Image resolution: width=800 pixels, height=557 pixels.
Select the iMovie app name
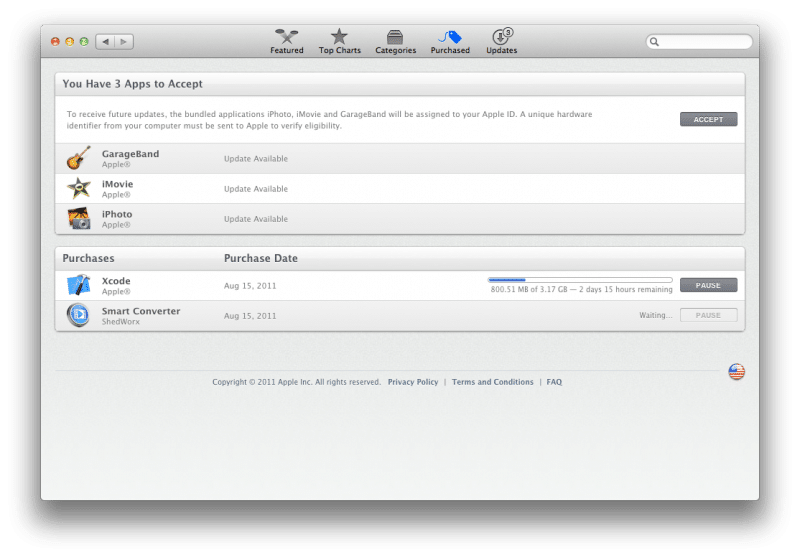[117, 184]
